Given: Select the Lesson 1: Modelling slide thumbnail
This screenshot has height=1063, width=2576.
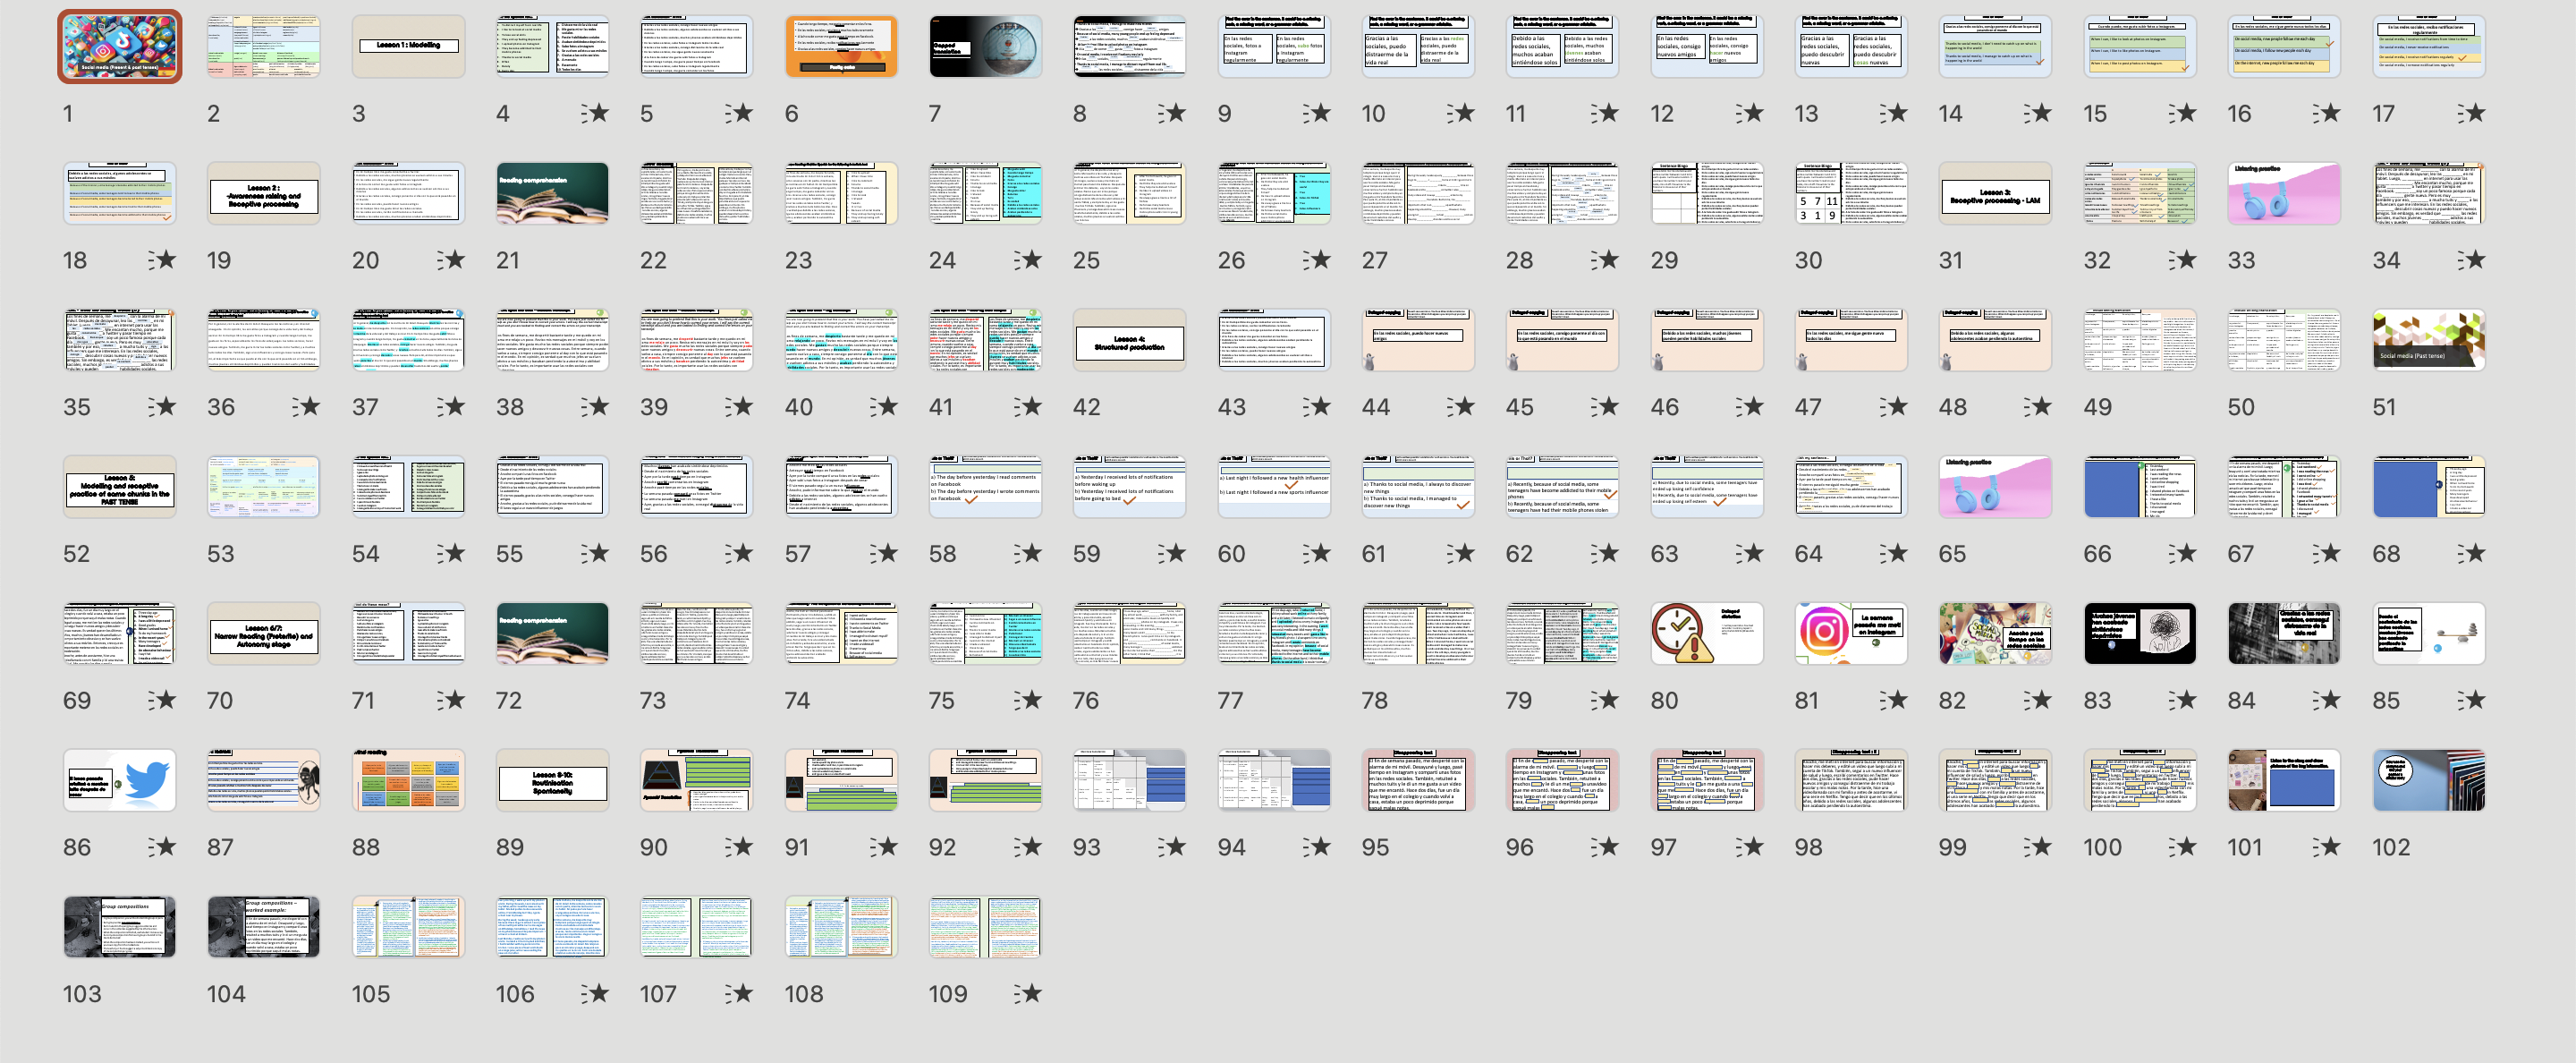Looking at the screenshot, I should pyautogui.click(x=408, y=47).
